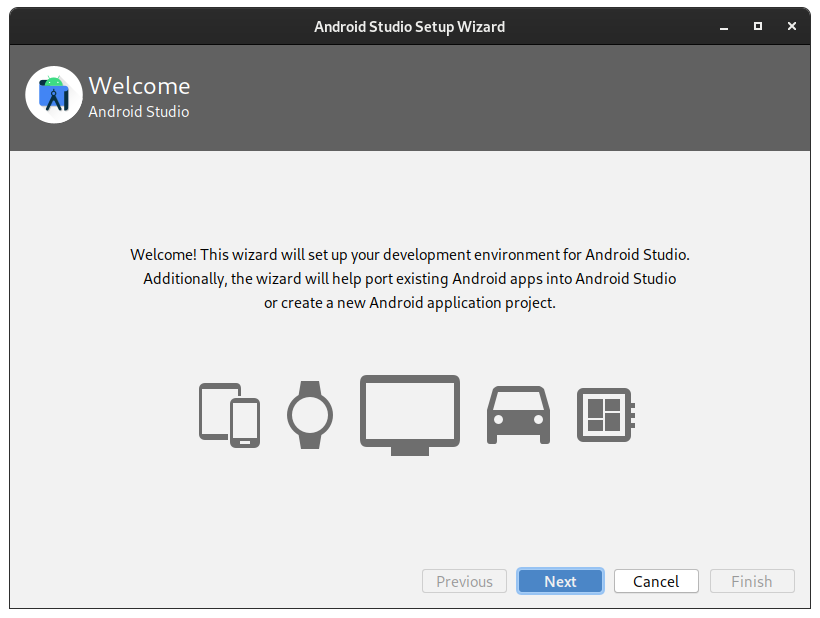Click the 'Android Studio' subtitle under Welcome
Screen dimensions: 820x618
(139, 111)
